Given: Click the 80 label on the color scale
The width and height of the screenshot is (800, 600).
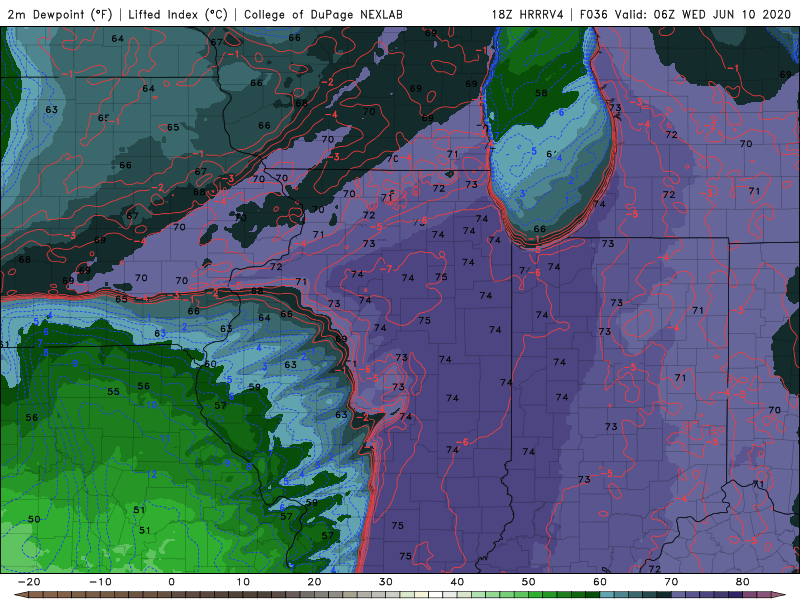Looking at the screenshot, I should coord(743,582).
